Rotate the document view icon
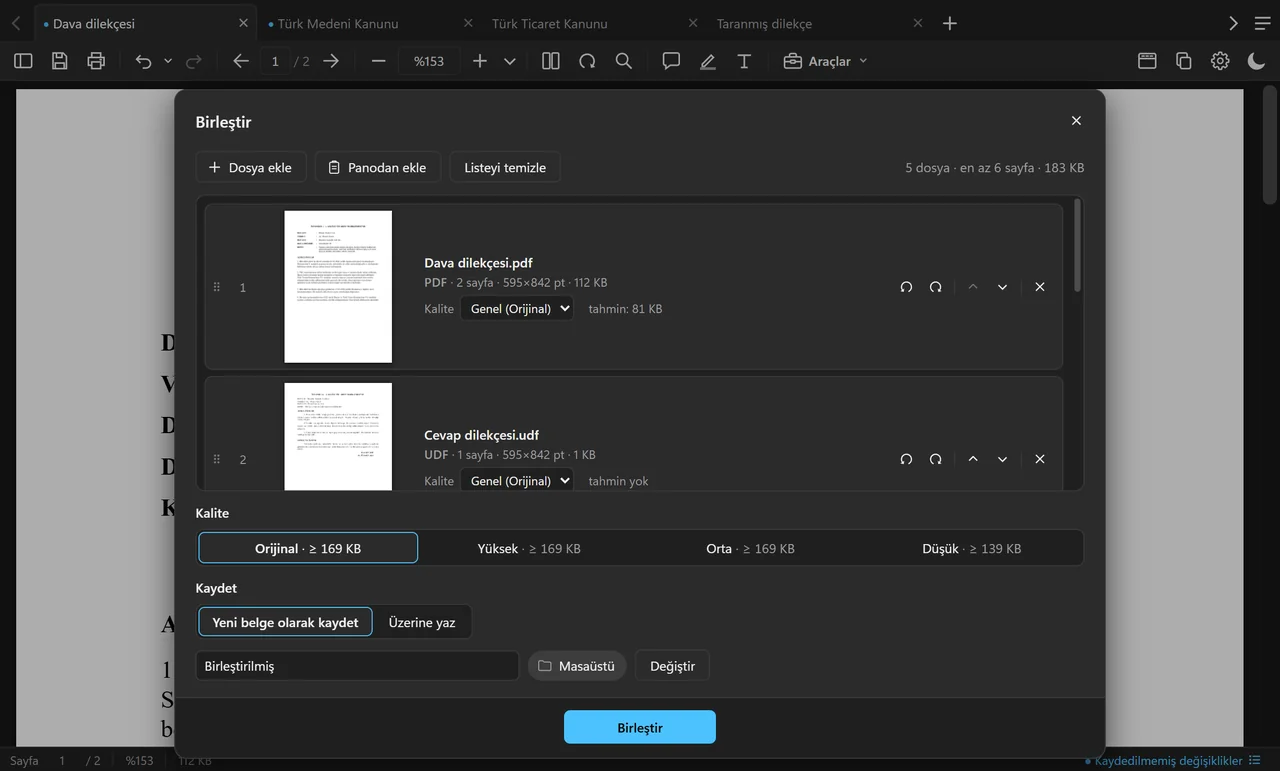Screen dimensions: 1280x771 point(587,61)
